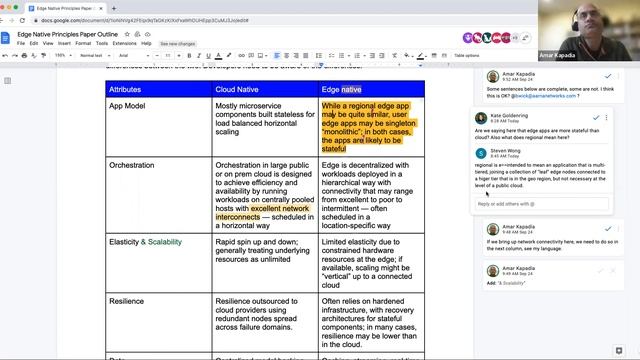Open line and paragraph spacing
640x360 pixels.
coord(319,56)
